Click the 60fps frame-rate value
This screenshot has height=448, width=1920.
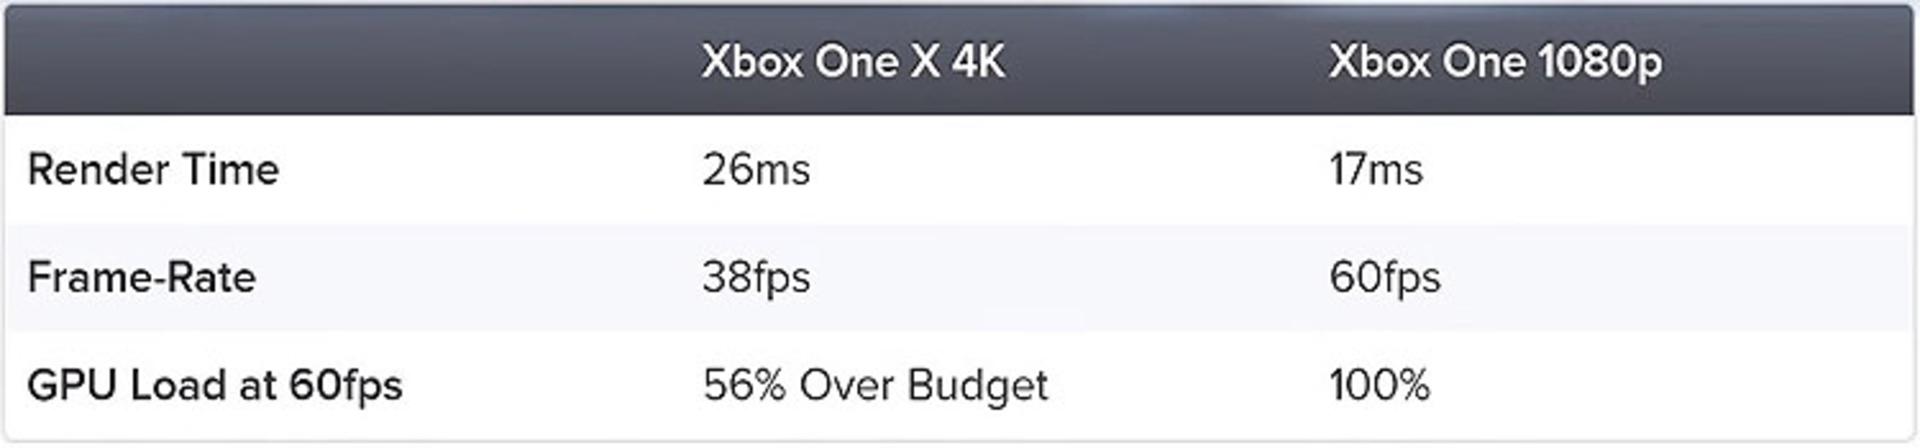click(1385, 277)
